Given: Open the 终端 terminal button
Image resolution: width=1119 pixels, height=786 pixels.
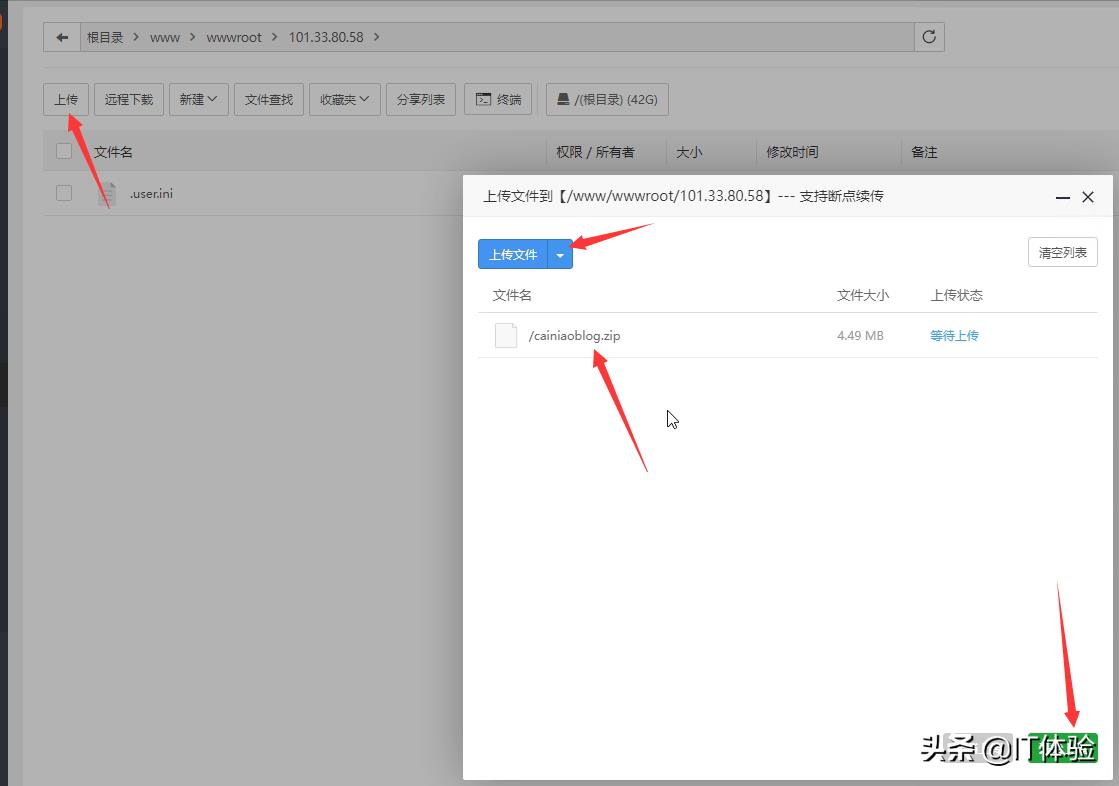Looking at the screenshot, I should click(x=498, y=99).
